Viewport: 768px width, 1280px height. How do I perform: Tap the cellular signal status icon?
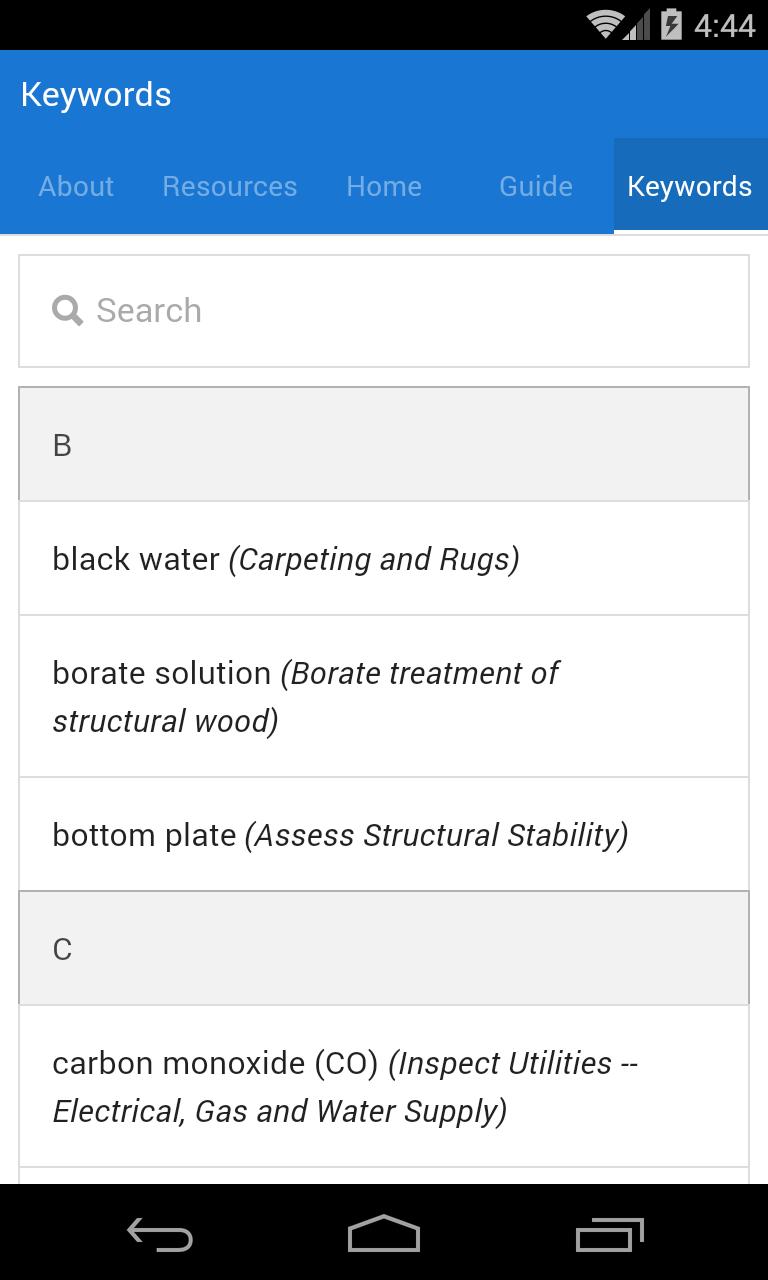pos(637,24)
